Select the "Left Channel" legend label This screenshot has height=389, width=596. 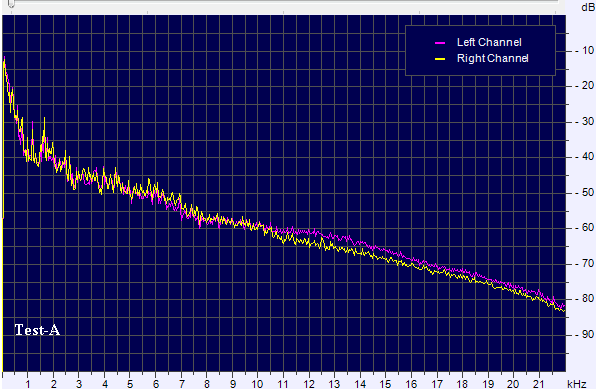[489, 42]
